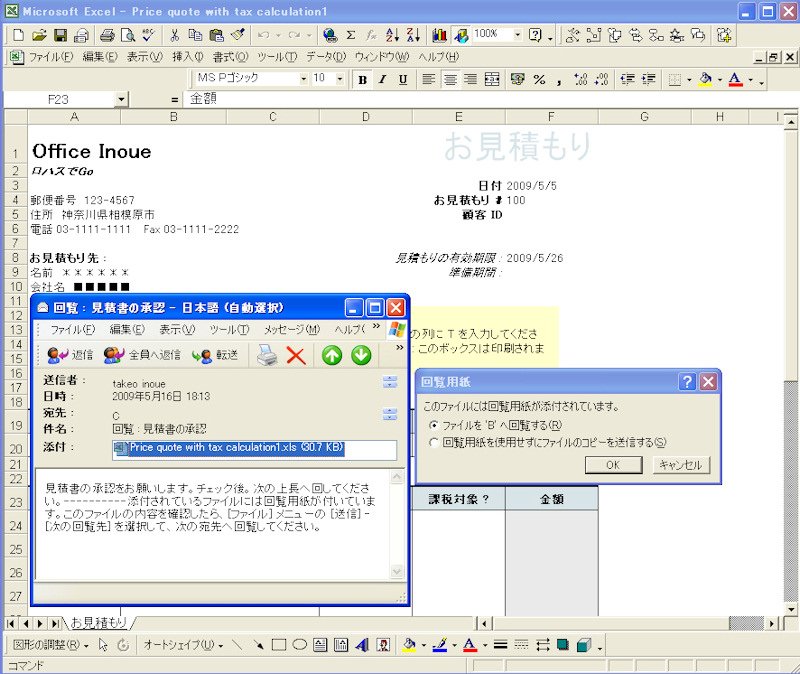
Task: Open the Fill Color dropdown arrow
Action: coord(720,80)
